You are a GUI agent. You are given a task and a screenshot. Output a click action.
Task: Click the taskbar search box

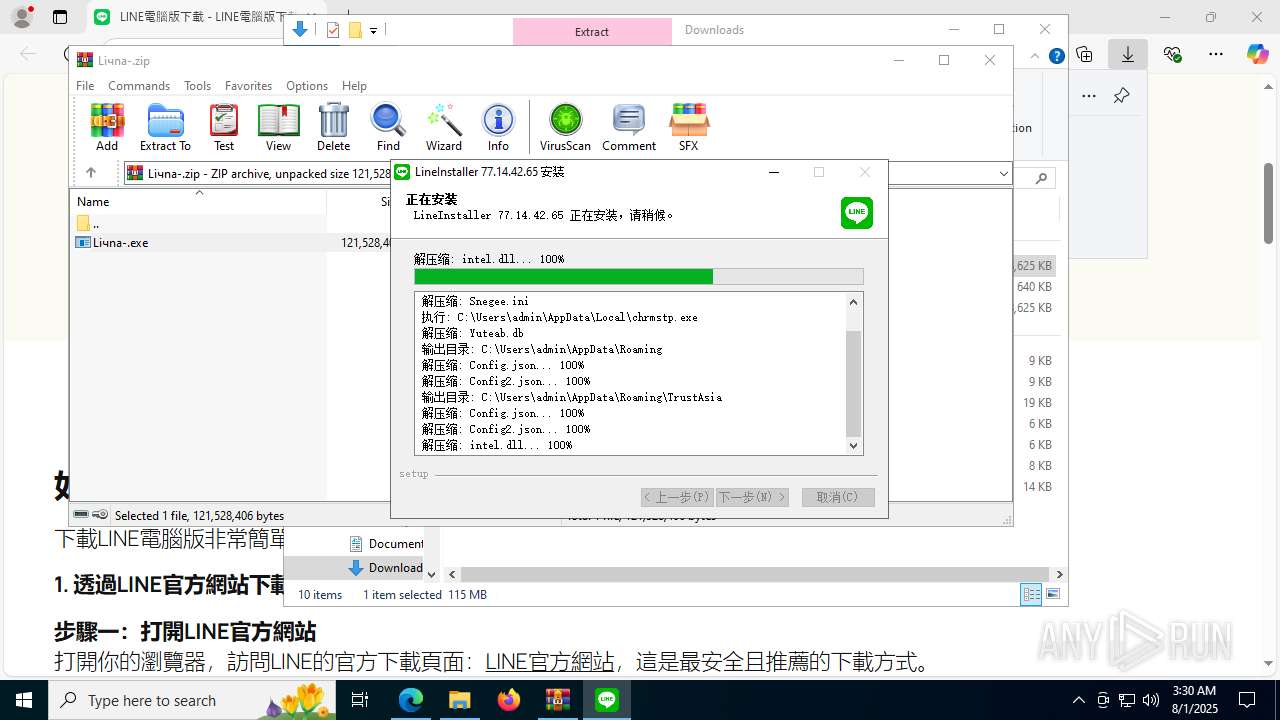192,700
